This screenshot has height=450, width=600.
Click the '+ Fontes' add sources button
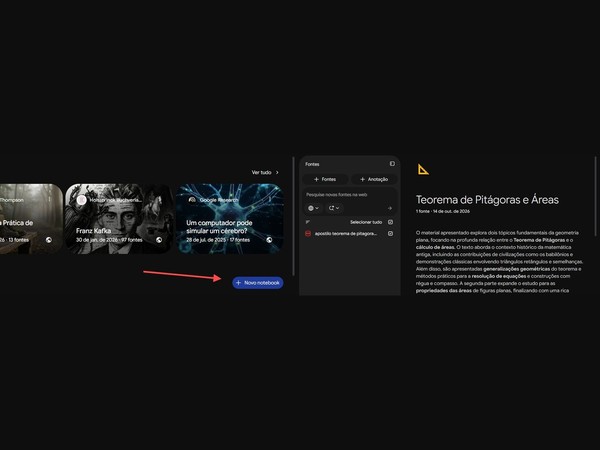[x=325, y=179]
